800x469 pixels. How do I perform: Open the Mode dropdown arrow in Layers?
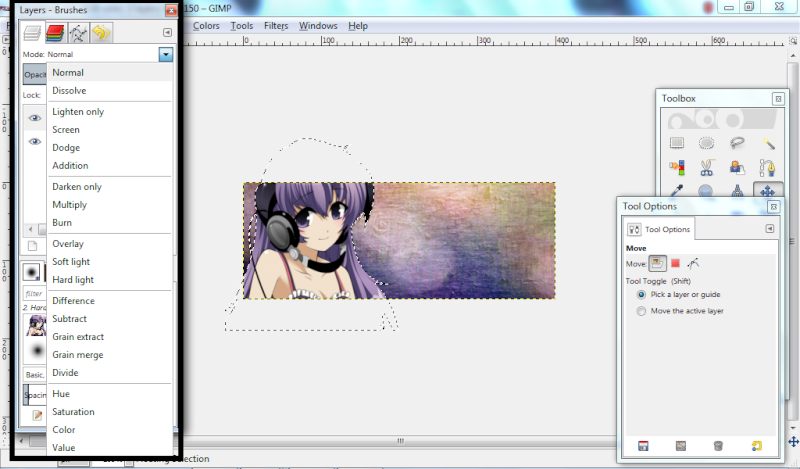165,54
